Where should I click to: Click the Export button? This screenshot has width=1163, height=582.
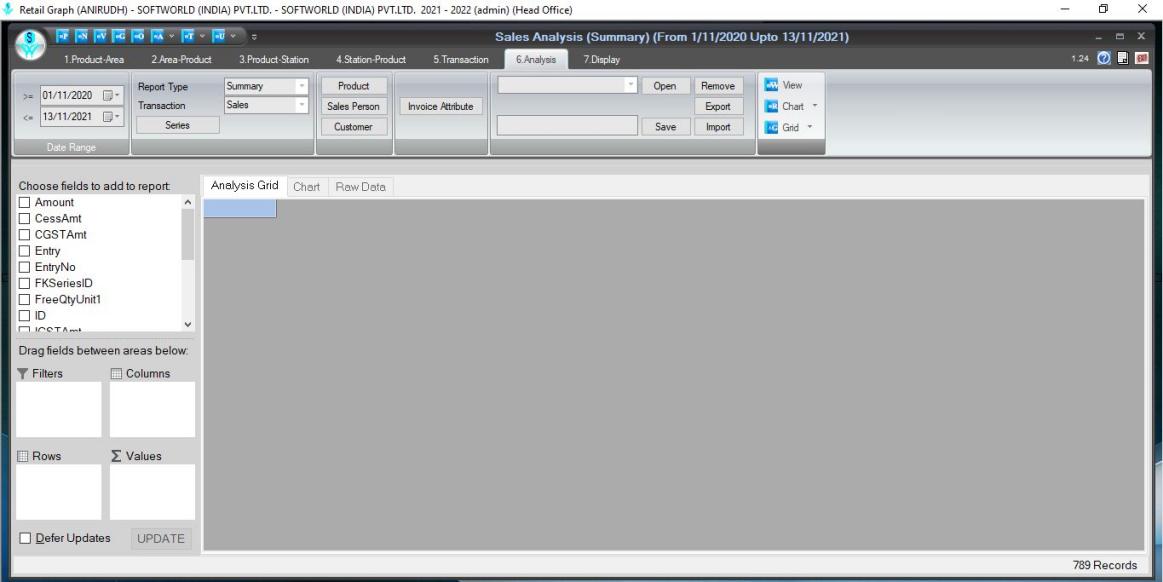[x=717, y=106]
